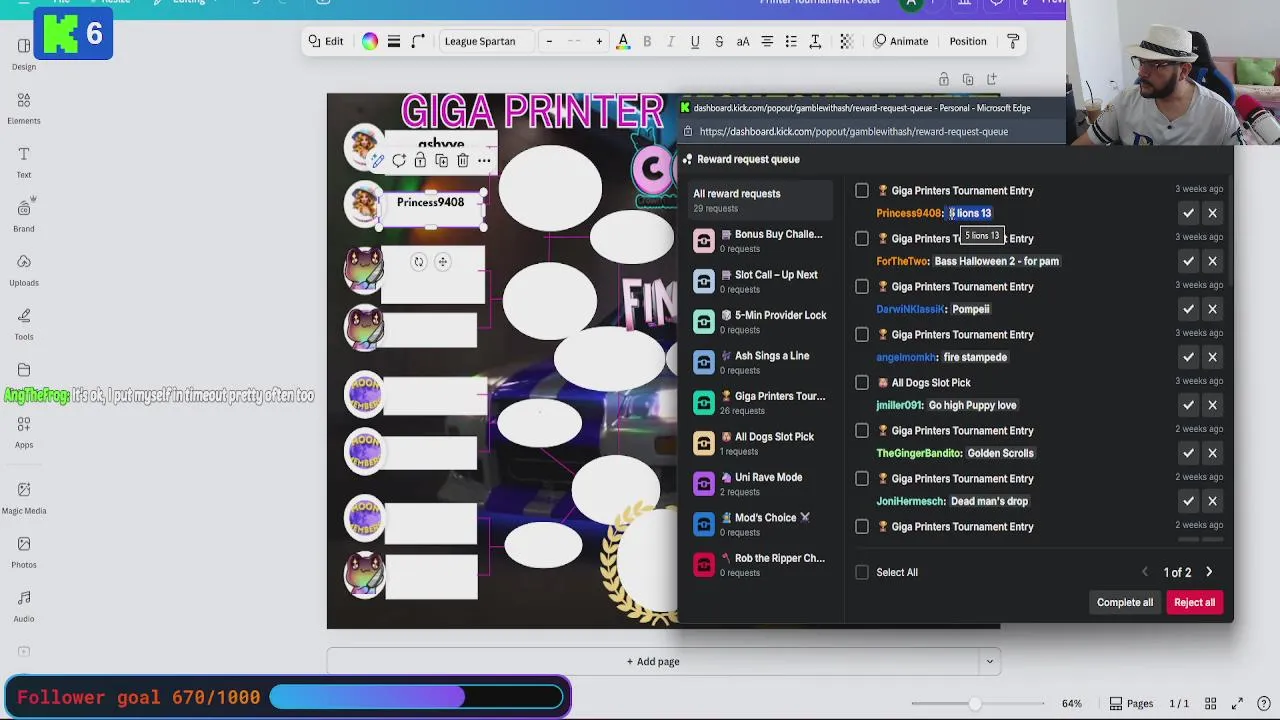Open the Position panel
Viewport: 1280px width, 720px height.
click(x=968, y=41)
